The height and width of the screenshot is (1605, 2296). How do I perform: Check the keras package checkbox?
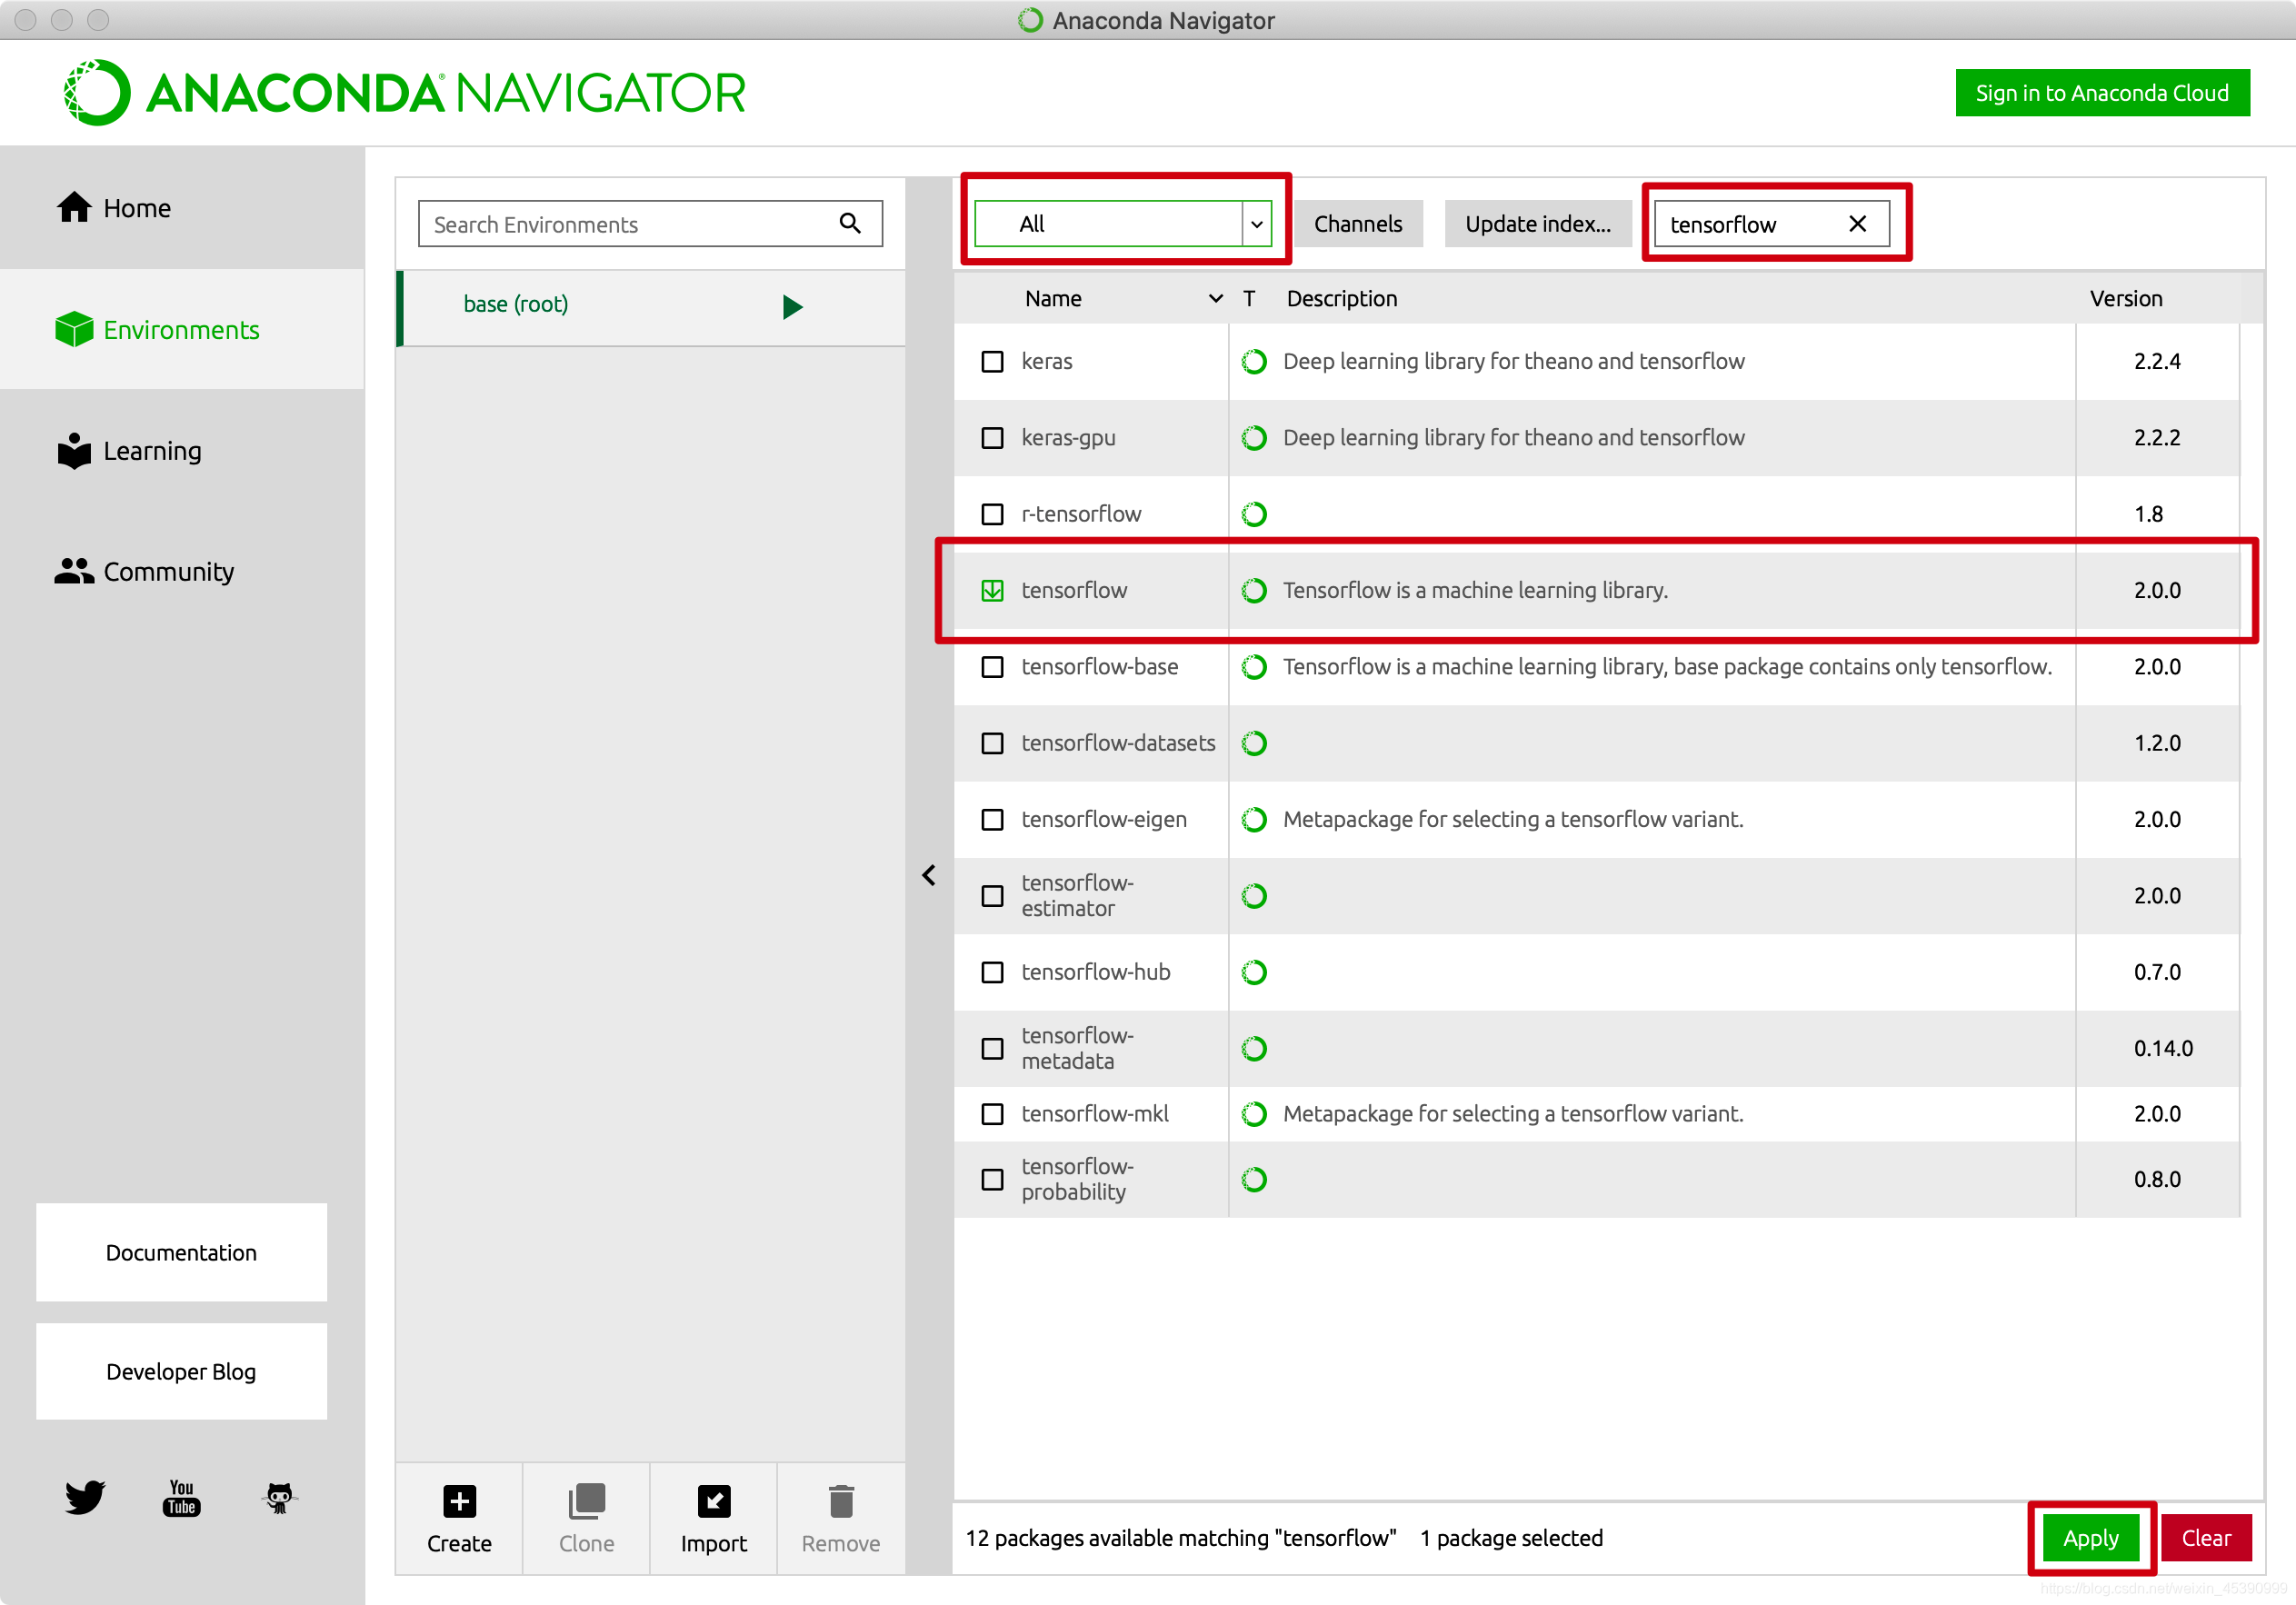992,361
